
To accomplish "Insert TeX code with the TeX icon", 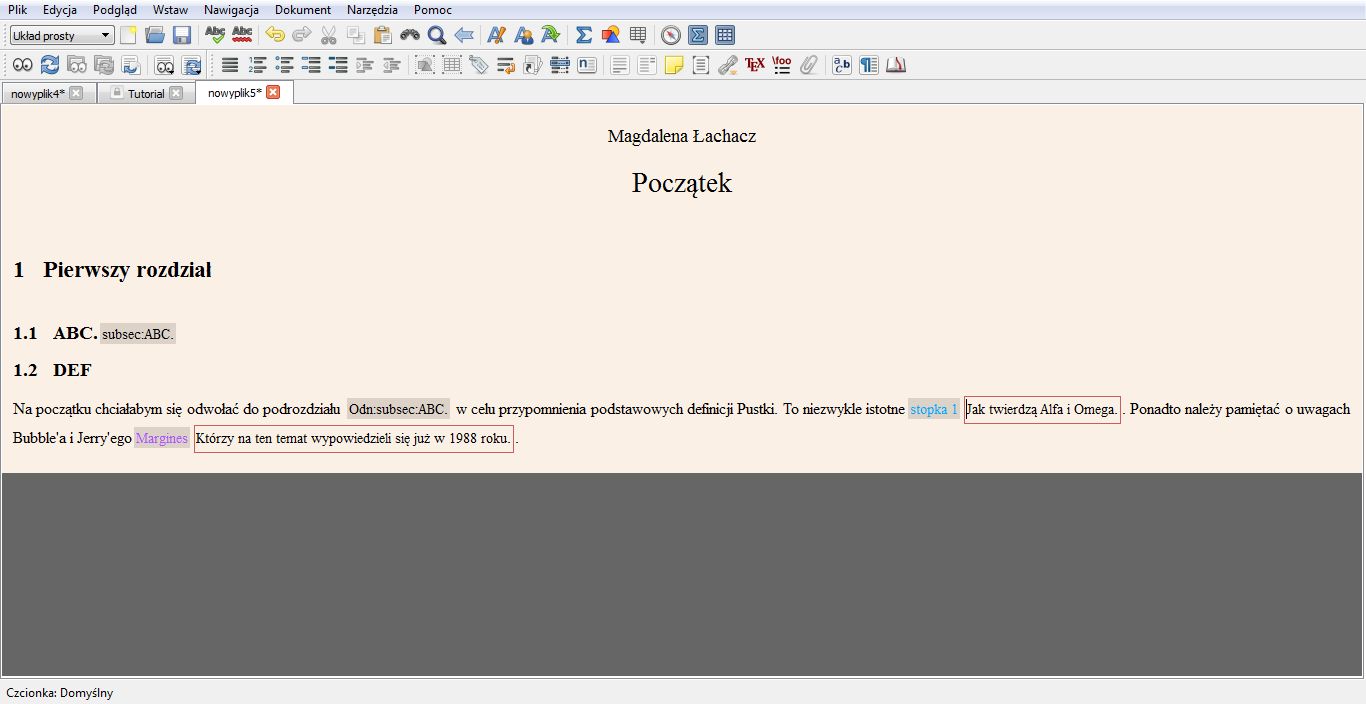I will 755,65.
